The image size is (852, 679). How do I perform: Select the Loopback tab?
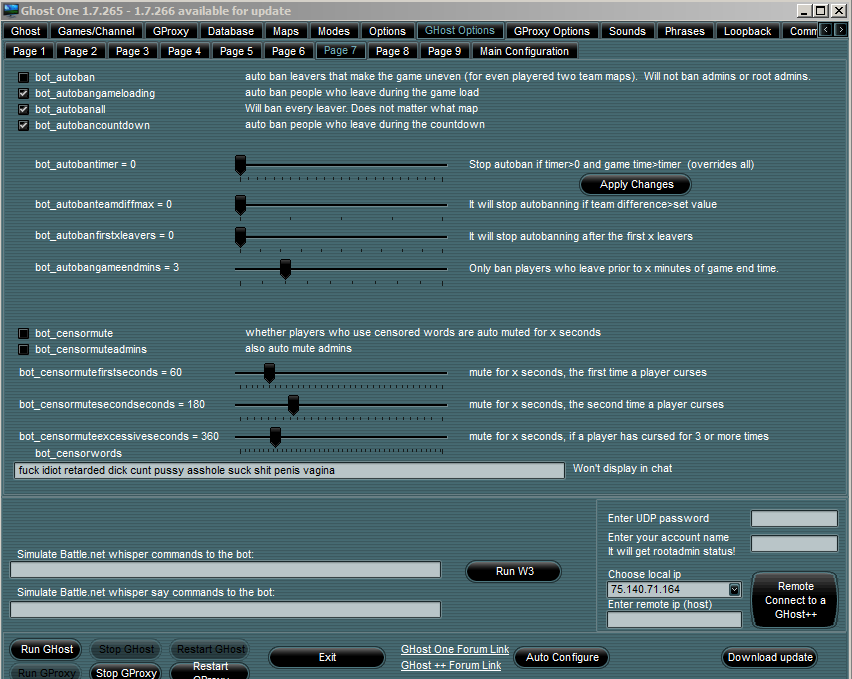[x=747, y=31]
